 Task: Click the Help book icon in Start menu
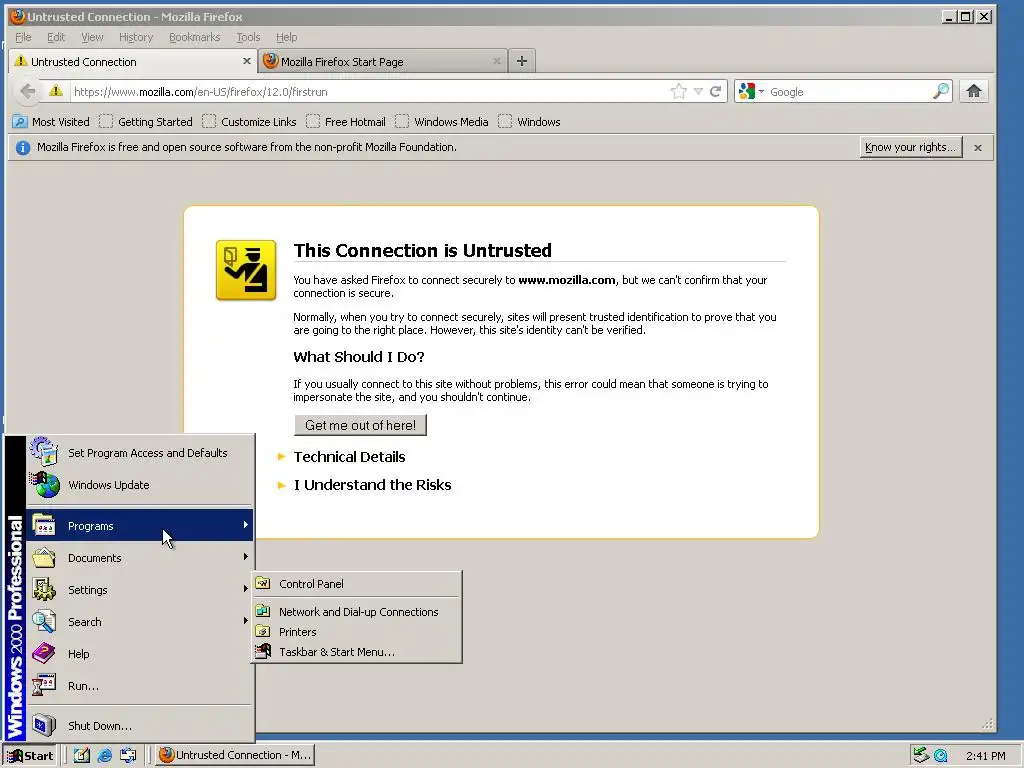[44, 653]
